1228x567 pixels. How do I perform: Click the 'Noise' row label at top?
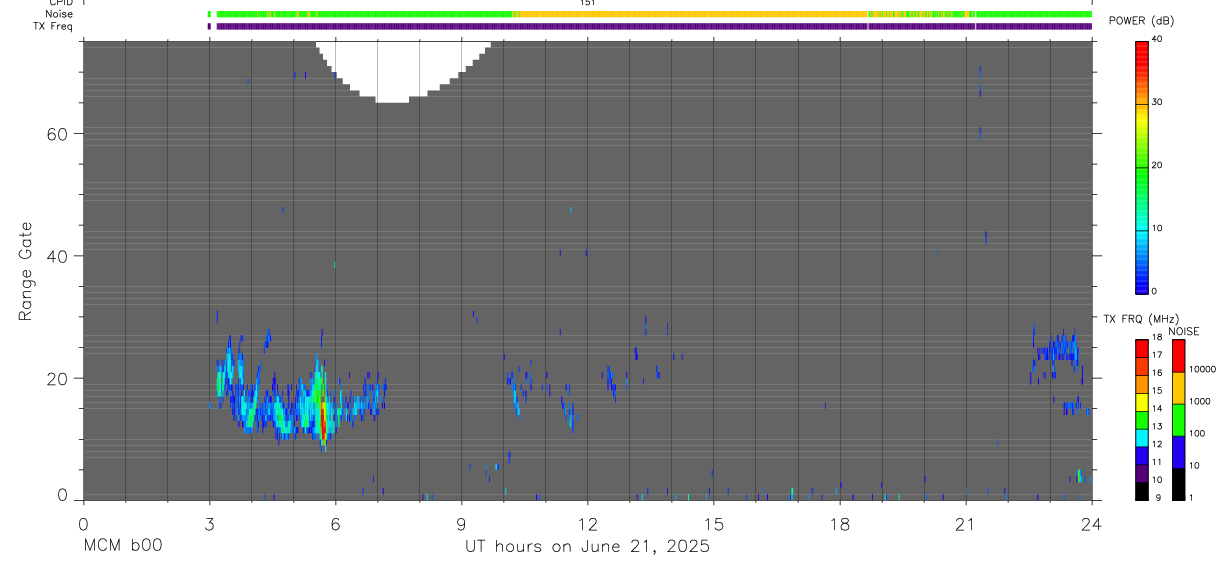click(x=60, y=14)
